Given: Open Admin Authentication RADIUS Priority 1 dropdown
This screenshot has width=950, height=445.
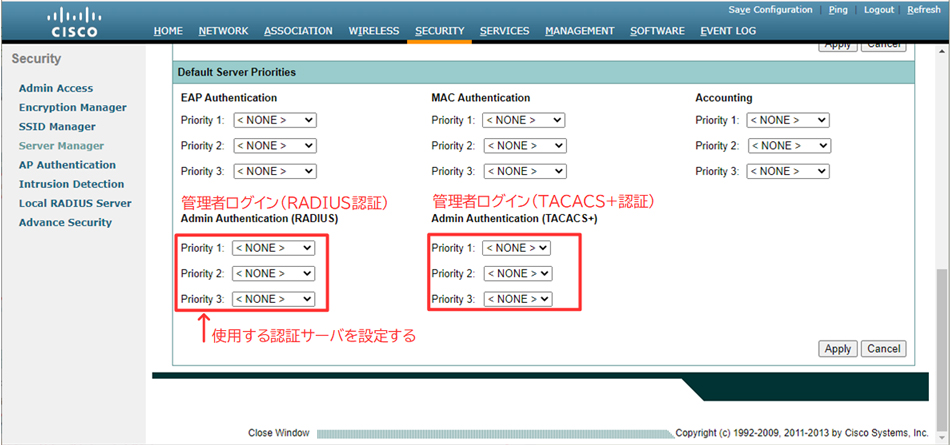Looking at the screenshot, I should (273, 248).
